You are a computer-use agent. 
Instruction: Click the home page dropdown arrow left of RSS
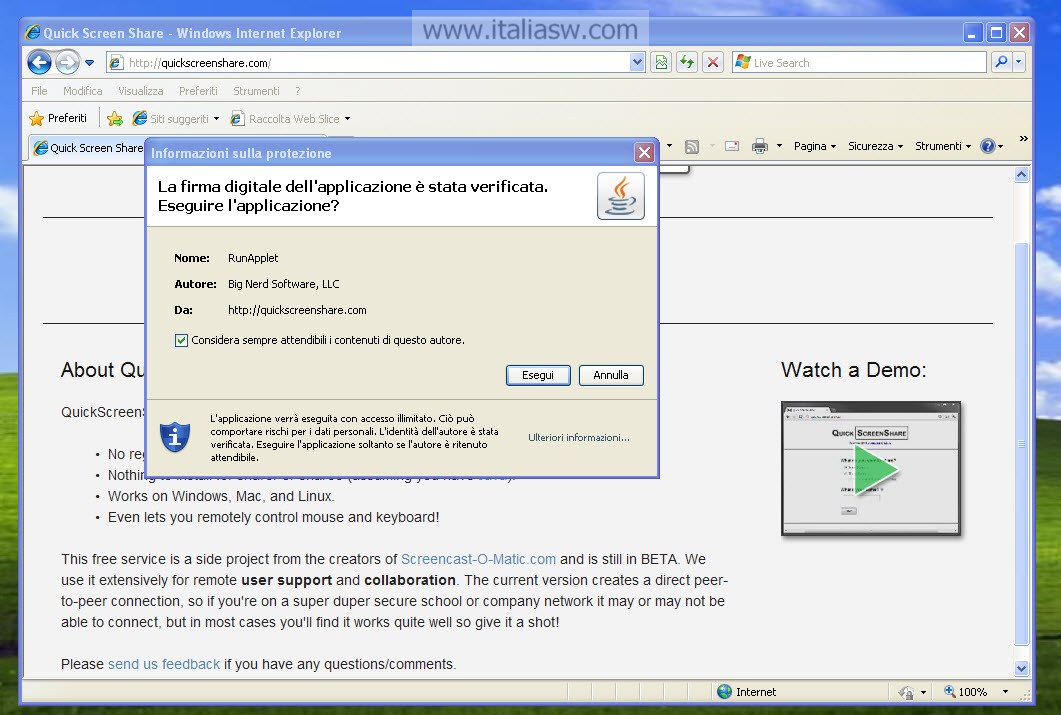(x=669, y=146)
